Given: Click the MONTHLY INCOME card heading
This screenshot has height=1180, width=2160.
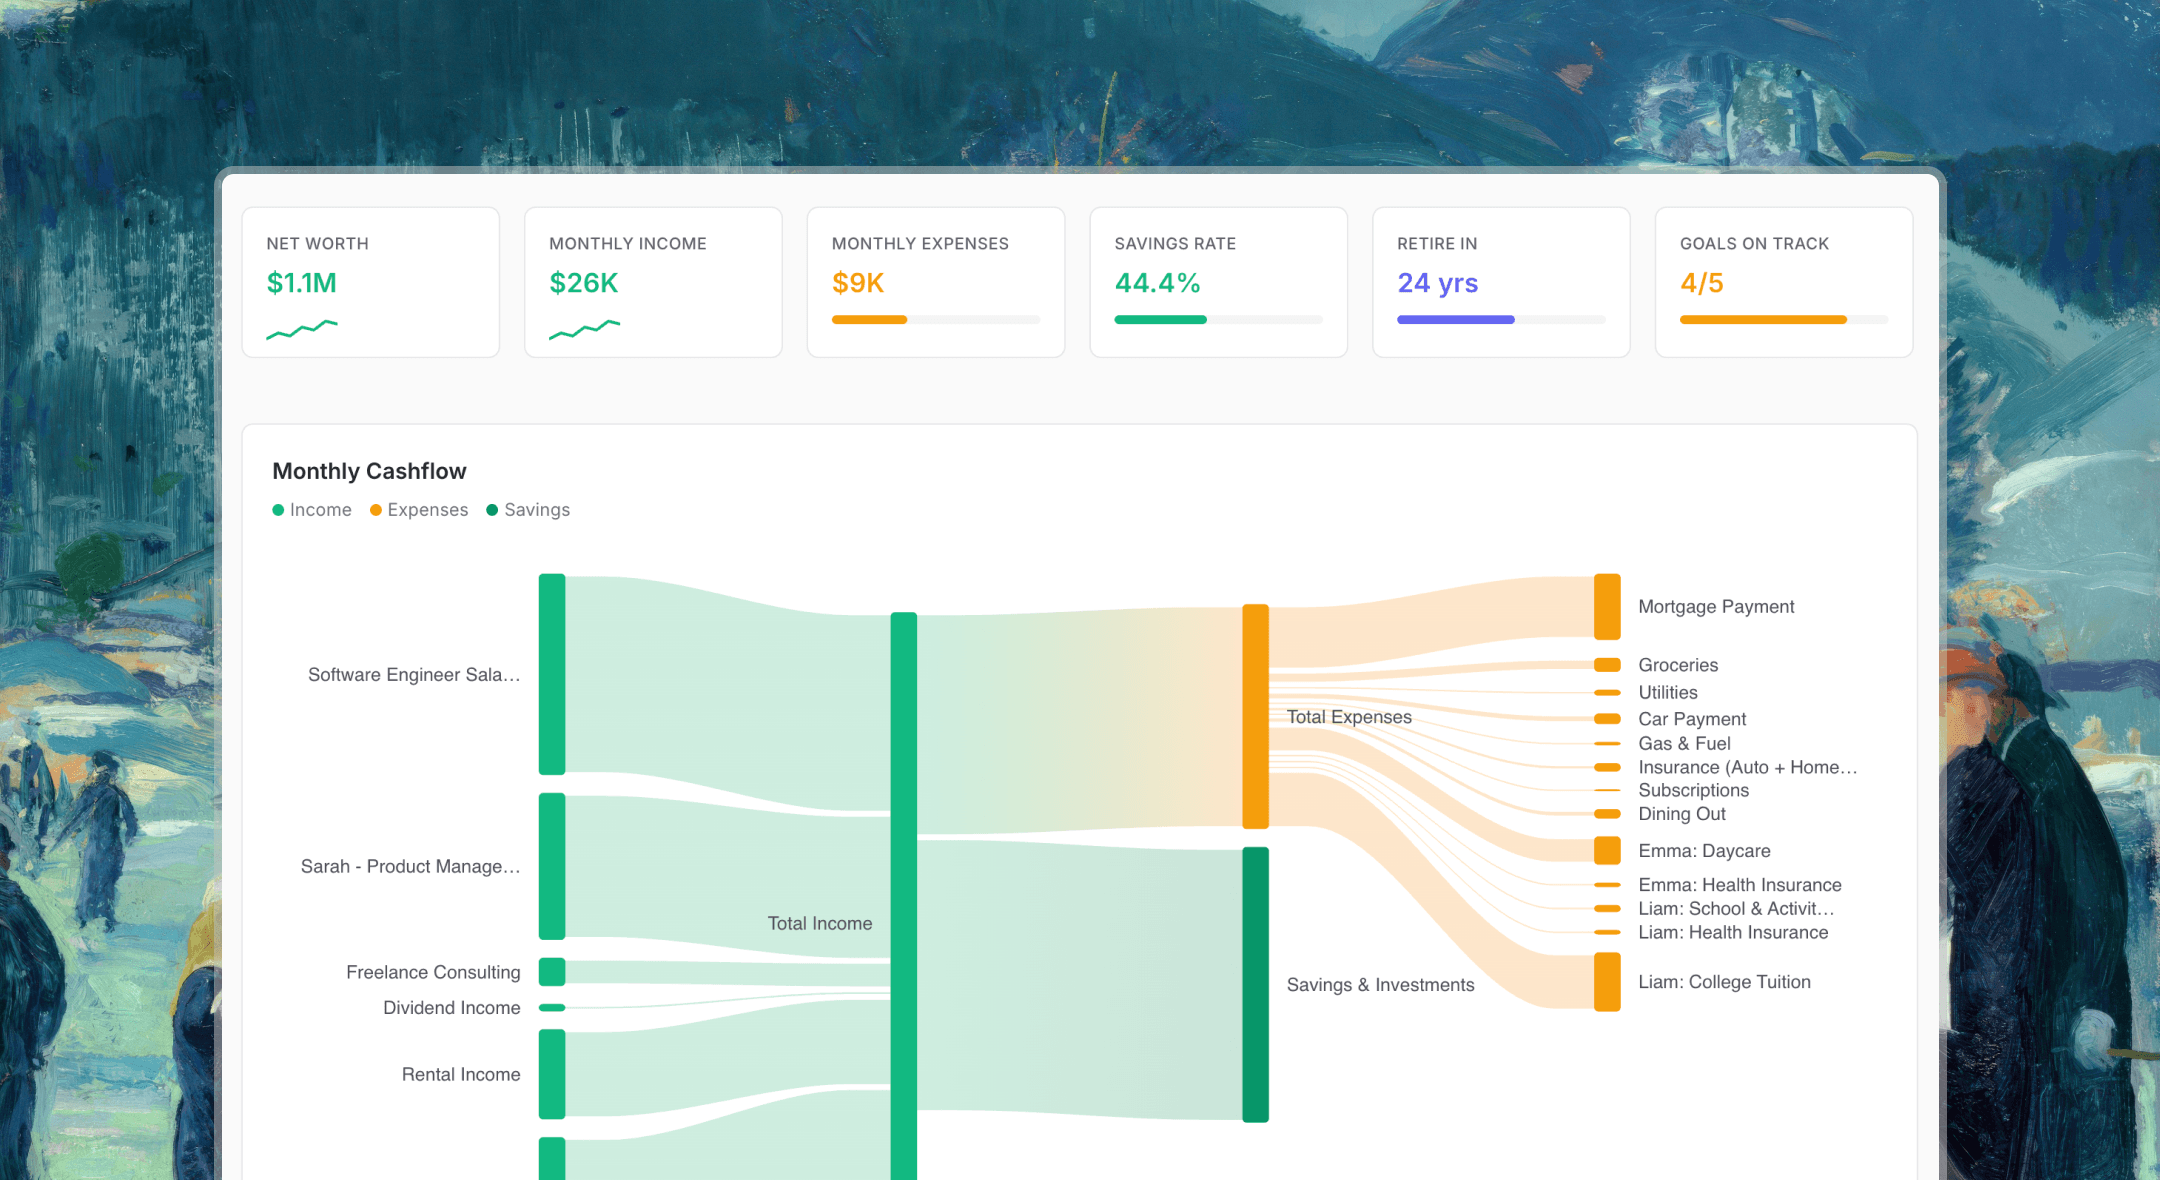Looking at the screenshot, I should coord(628,243).
